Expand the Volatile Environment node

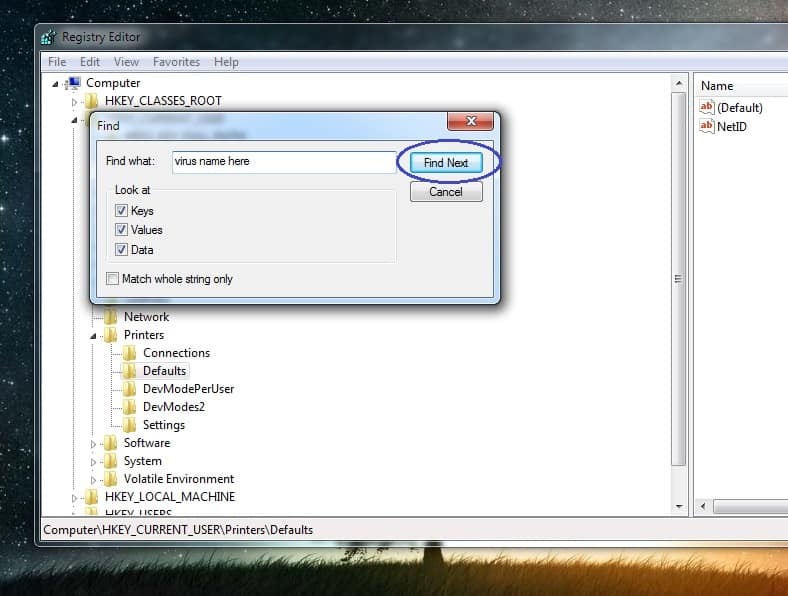tap(93, 480)
